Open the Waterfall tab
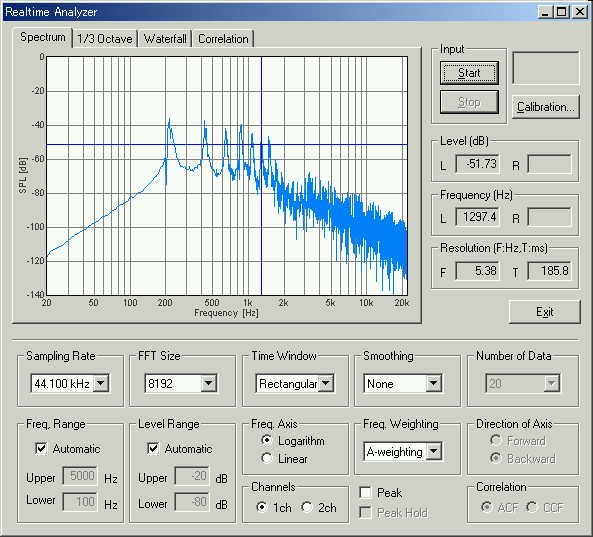 pos(165,39)
